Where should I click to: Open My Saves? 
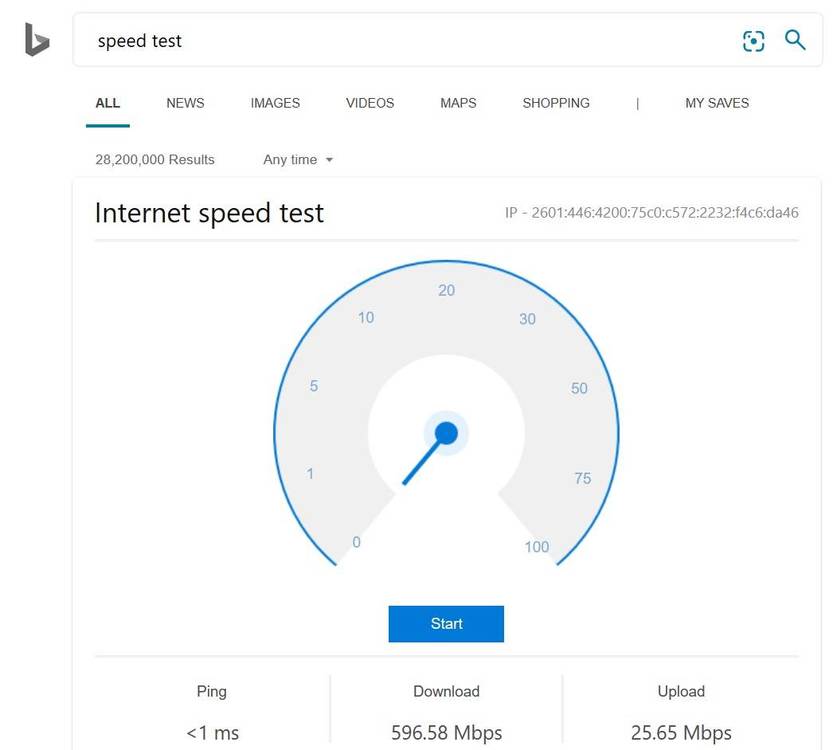pyautogui.click(x=717, y=103)
